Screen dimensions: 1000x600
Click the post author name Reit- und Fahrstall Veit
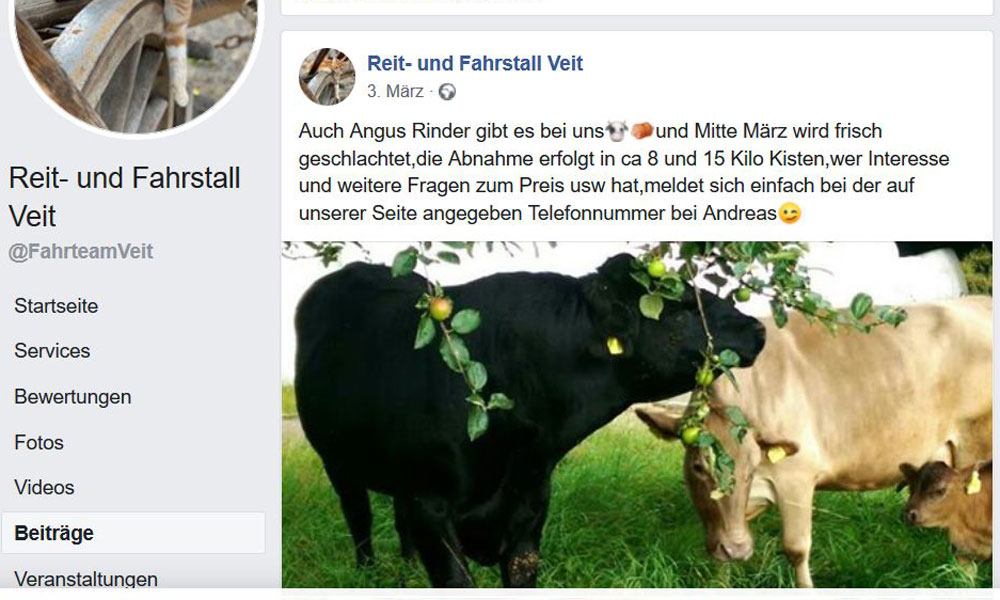475,63
